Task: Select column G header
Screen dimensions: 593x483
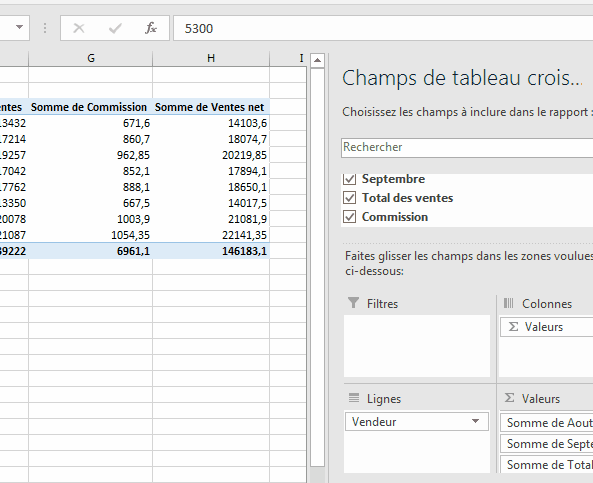Action: tap(91, 58)
